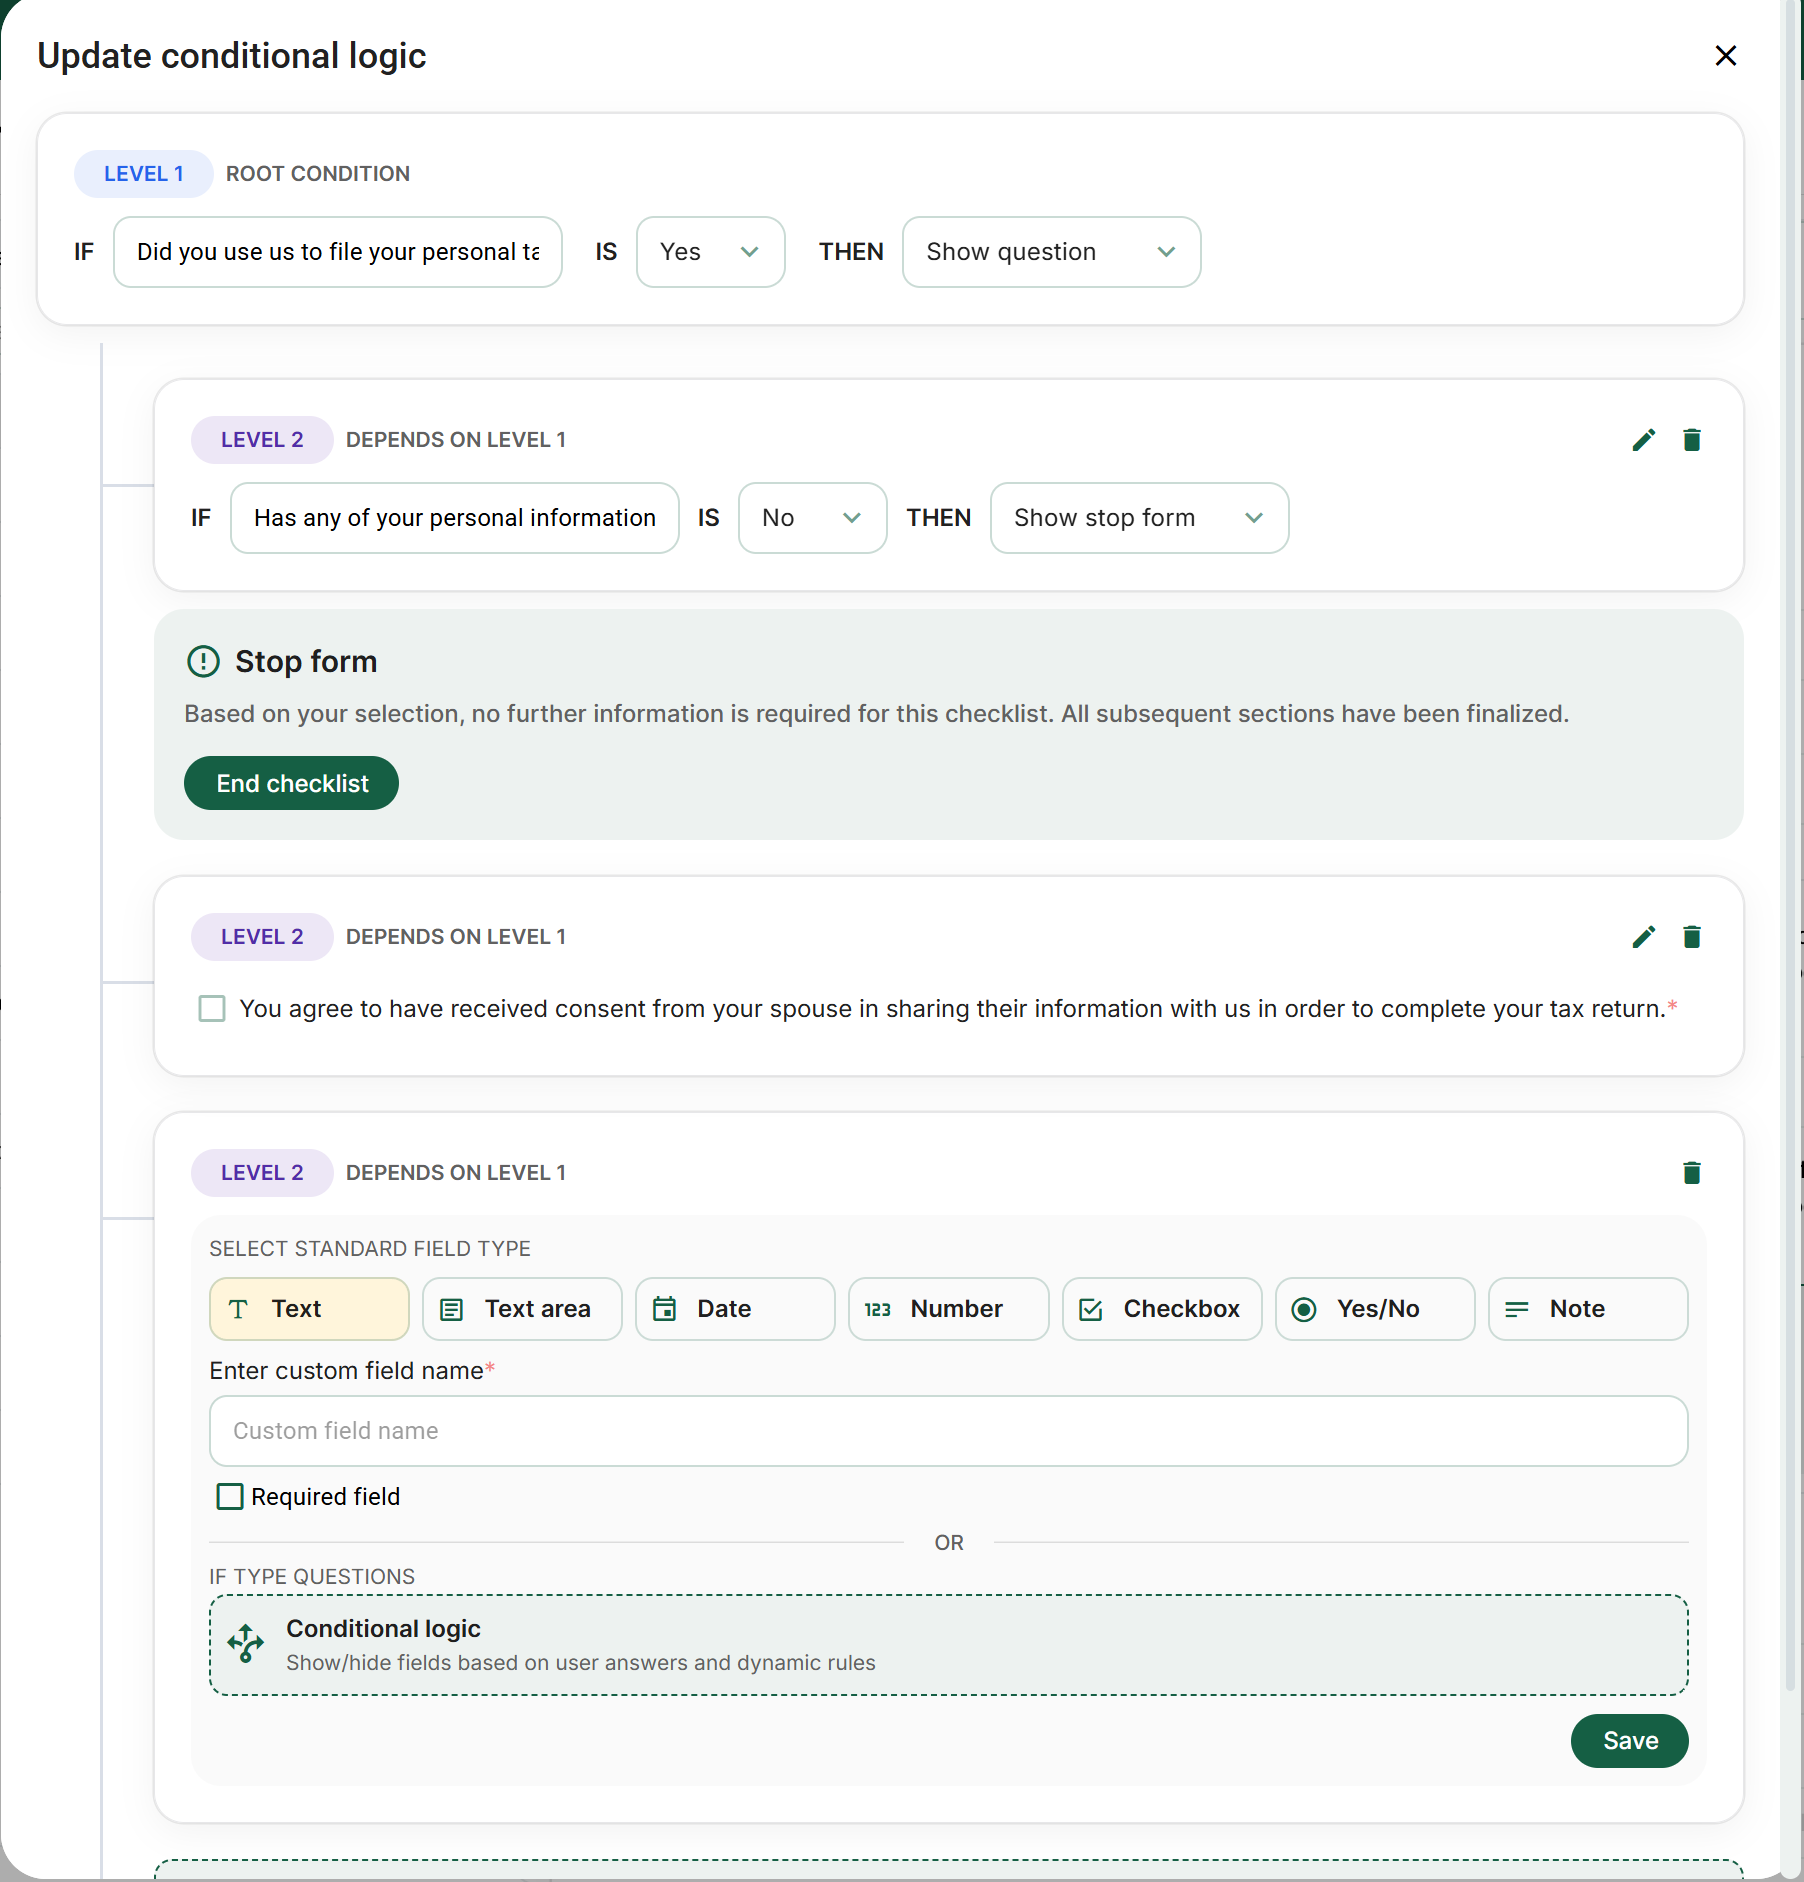Open the Show stop form dropdown
This screenshot has width=1804, height=1882.
(x=1138, y=518)
